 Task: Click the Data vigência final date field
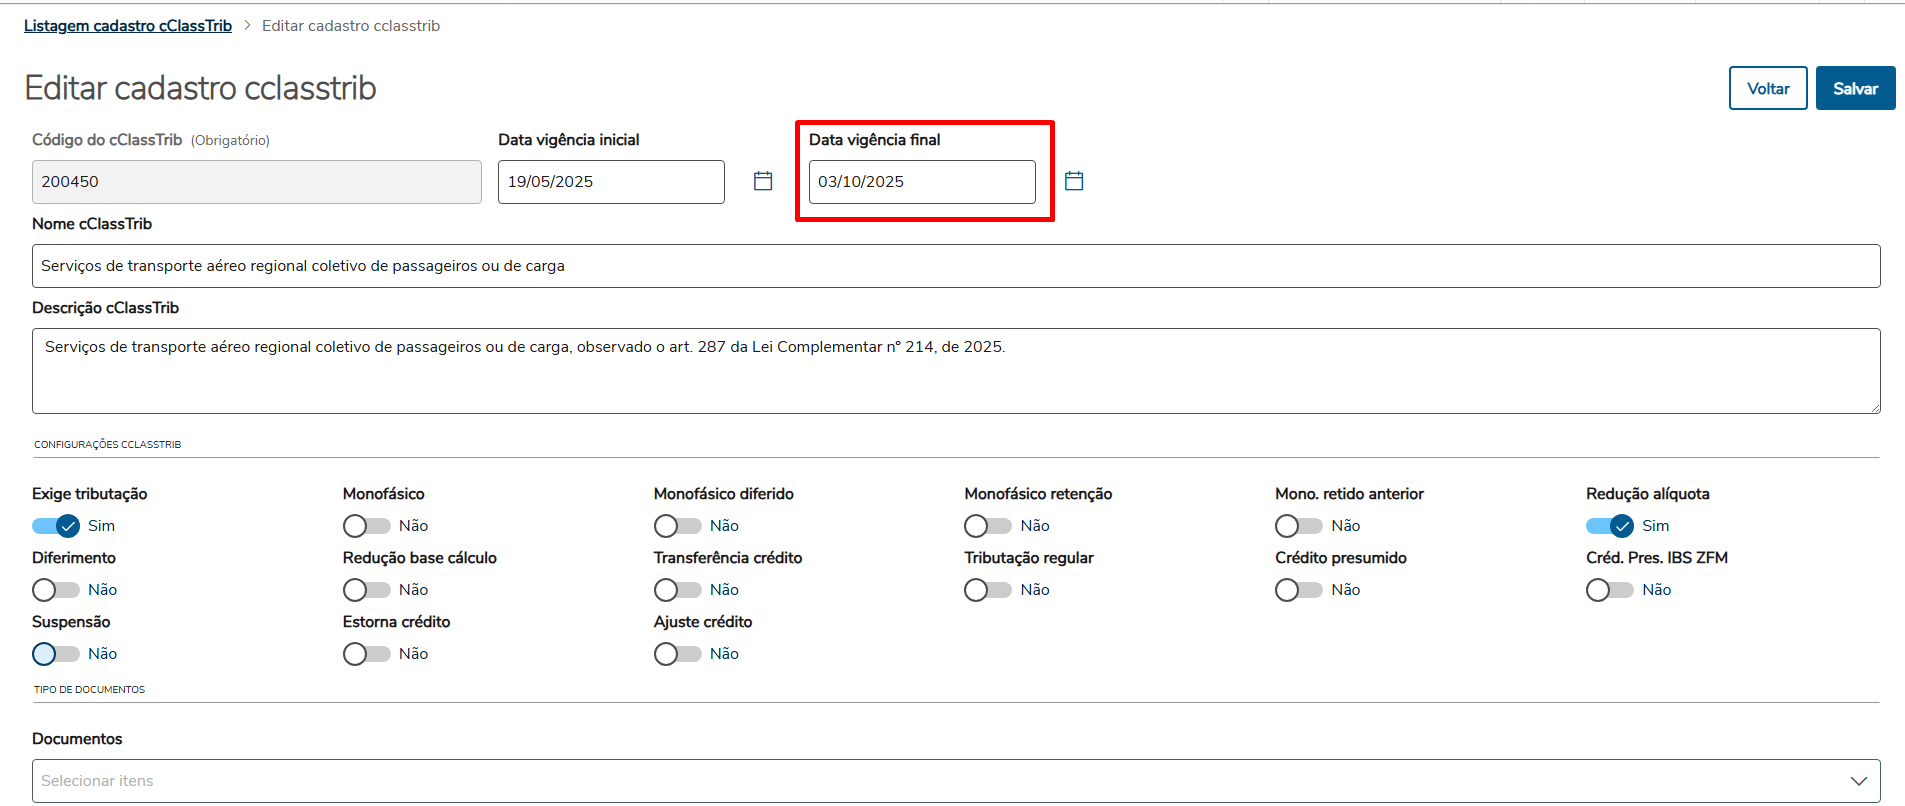921,182
